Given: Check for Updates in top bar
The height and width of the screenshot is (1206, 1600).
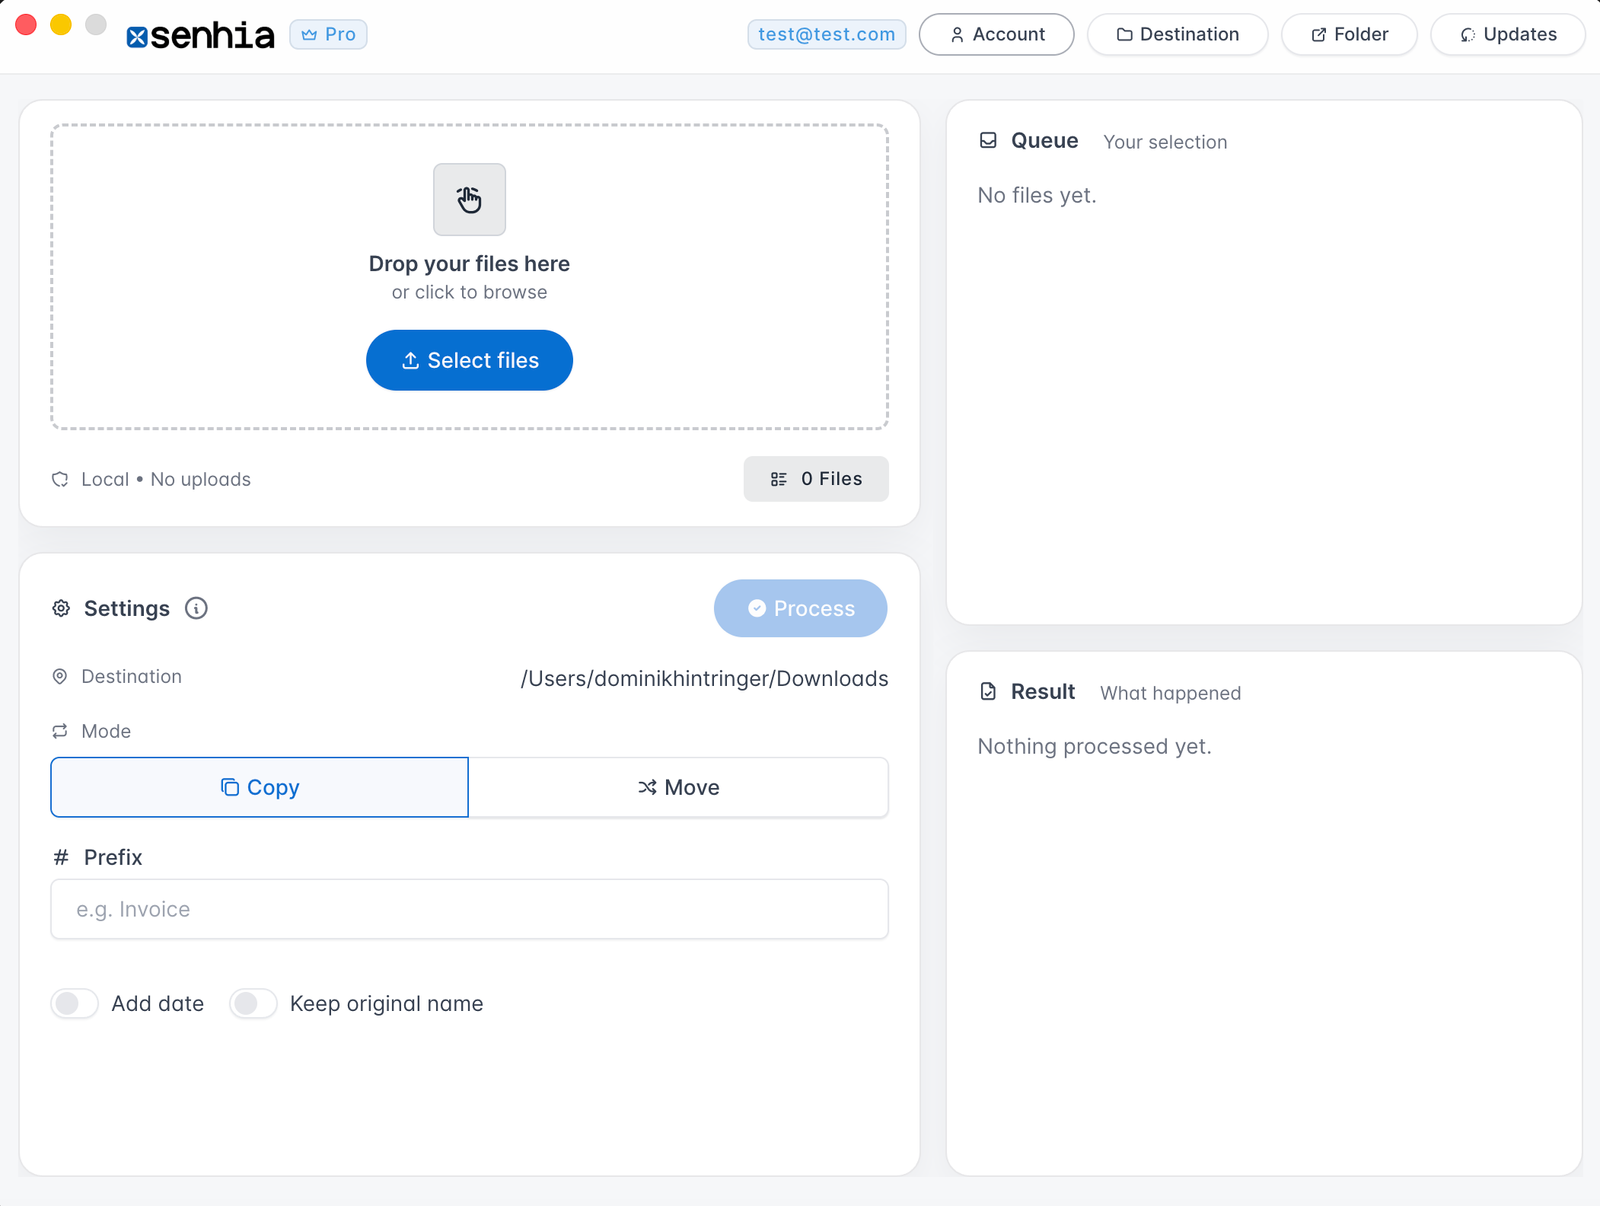Looking at the screenshot, I should pyautogui.click(x=1507, y=35).
